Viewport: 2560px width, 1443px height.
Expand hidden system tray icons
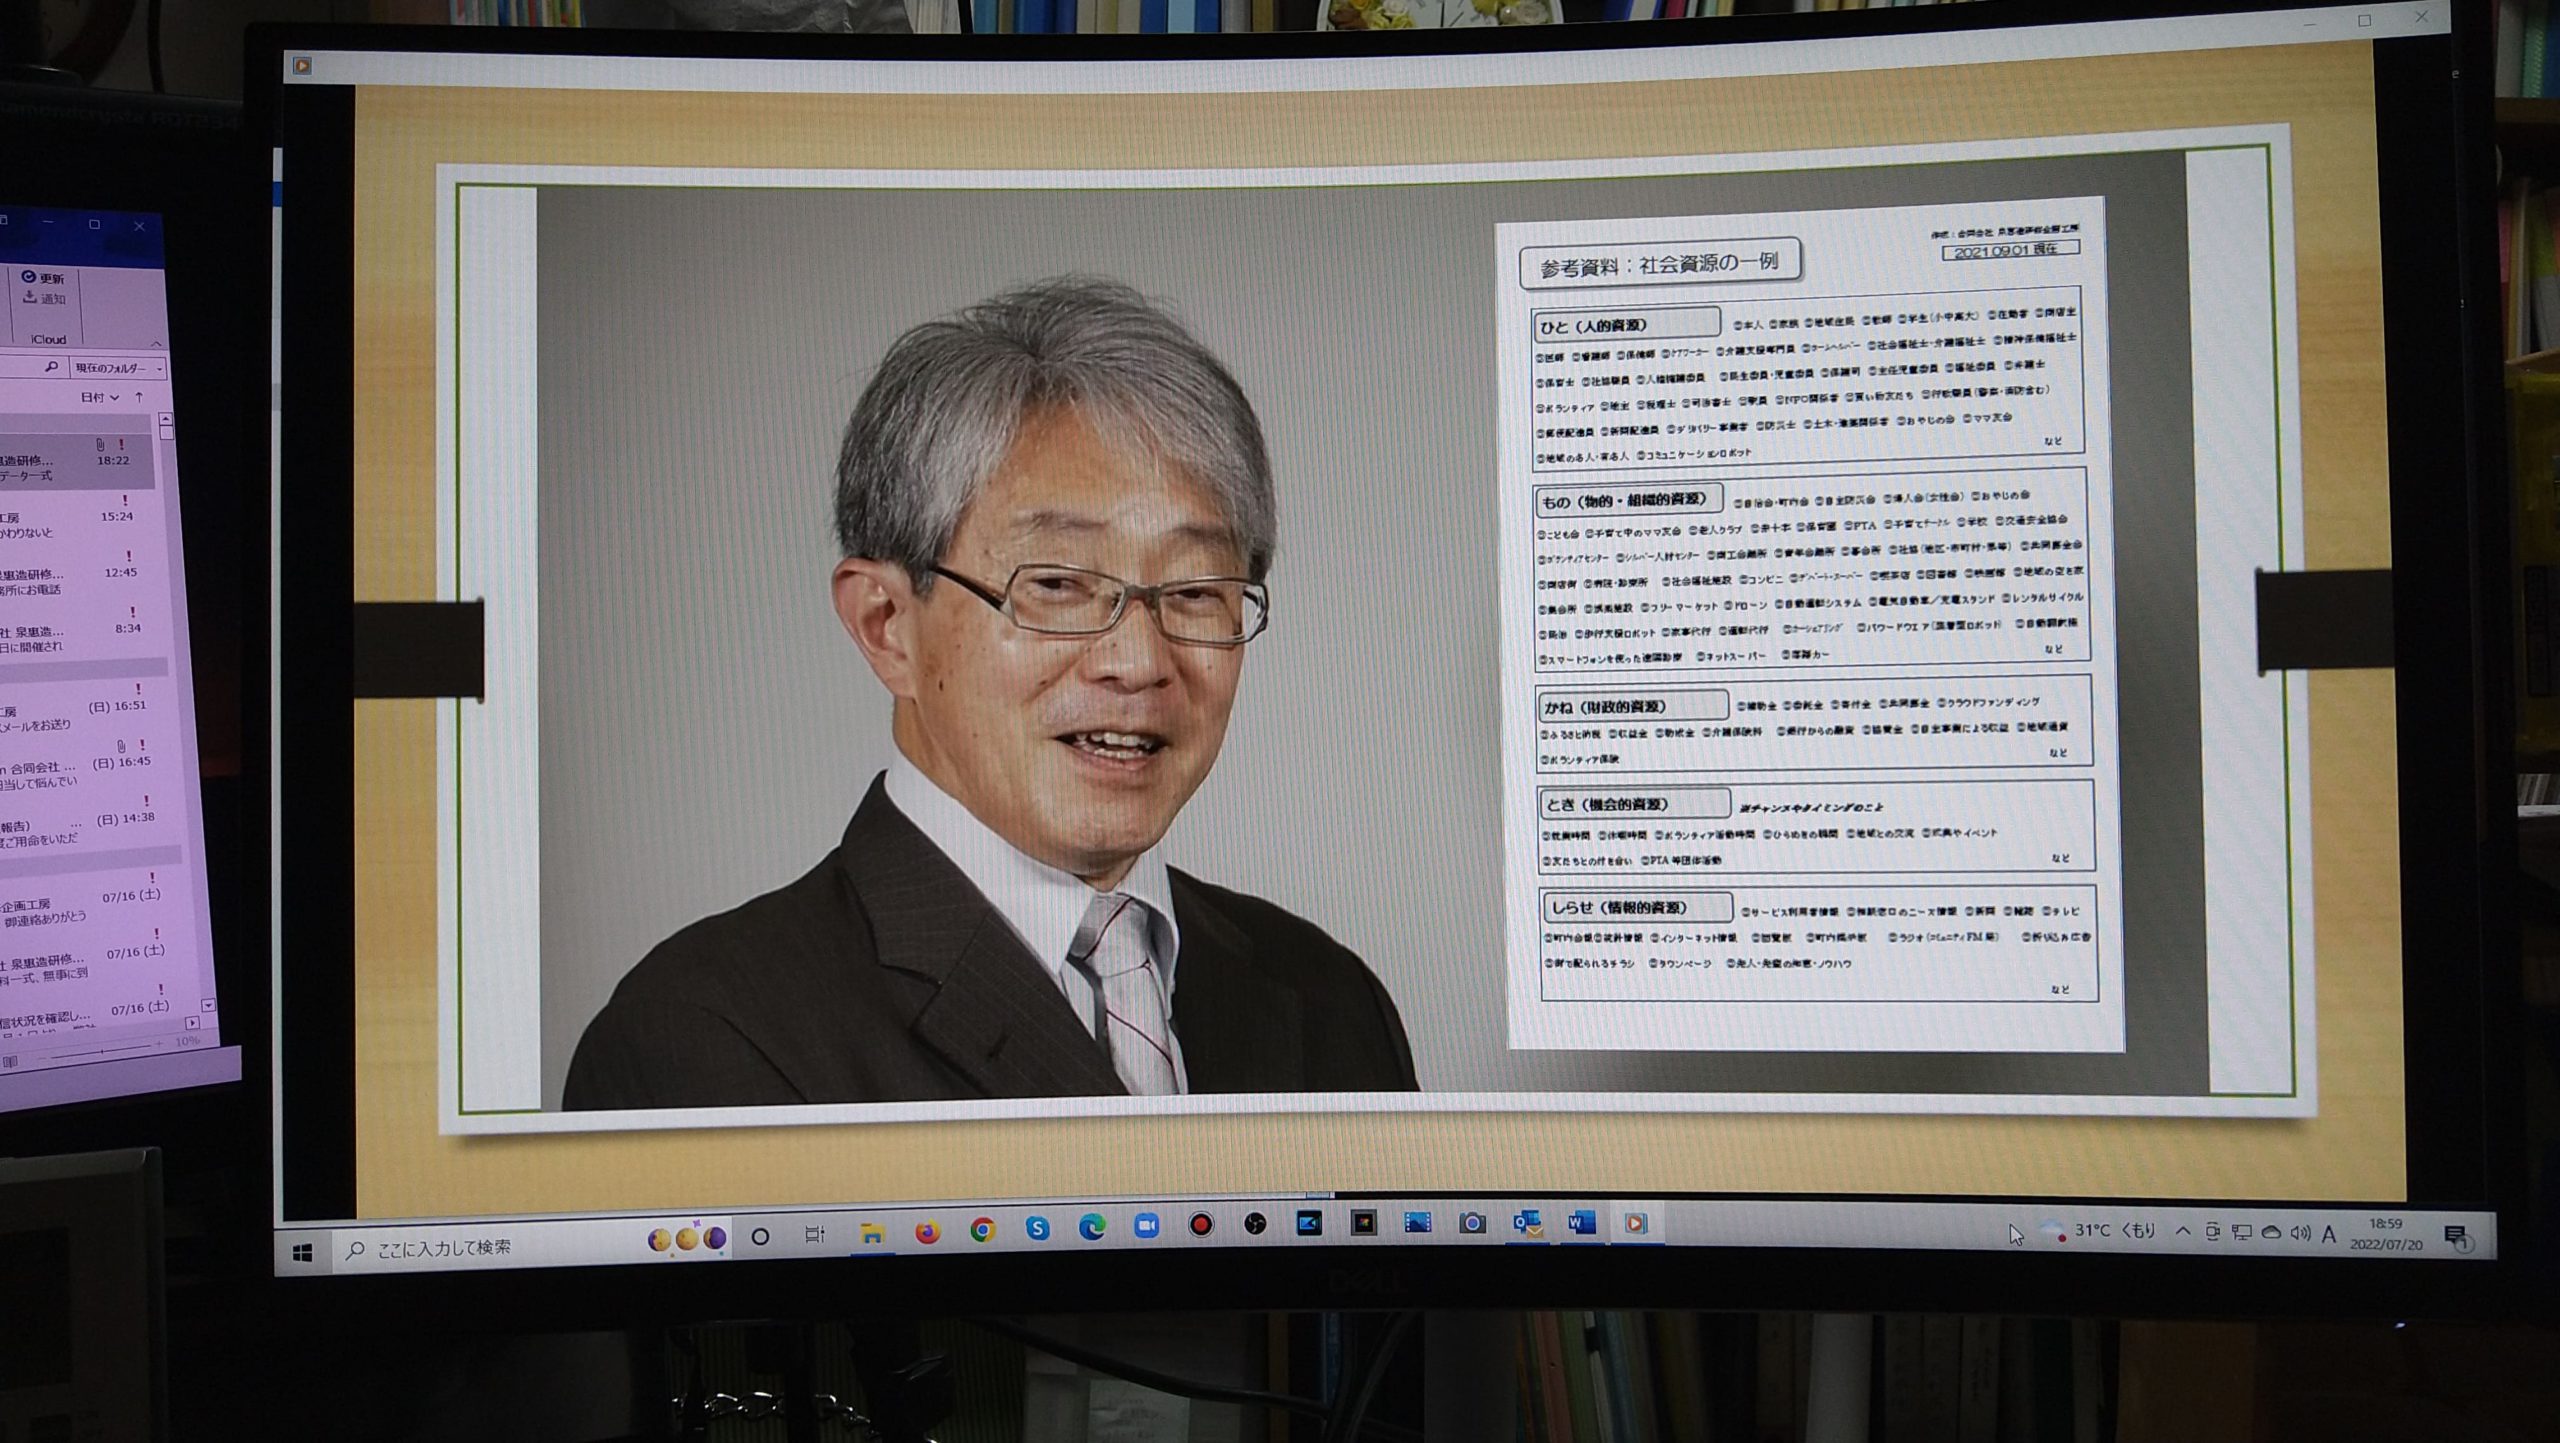coord(2182,1232)
